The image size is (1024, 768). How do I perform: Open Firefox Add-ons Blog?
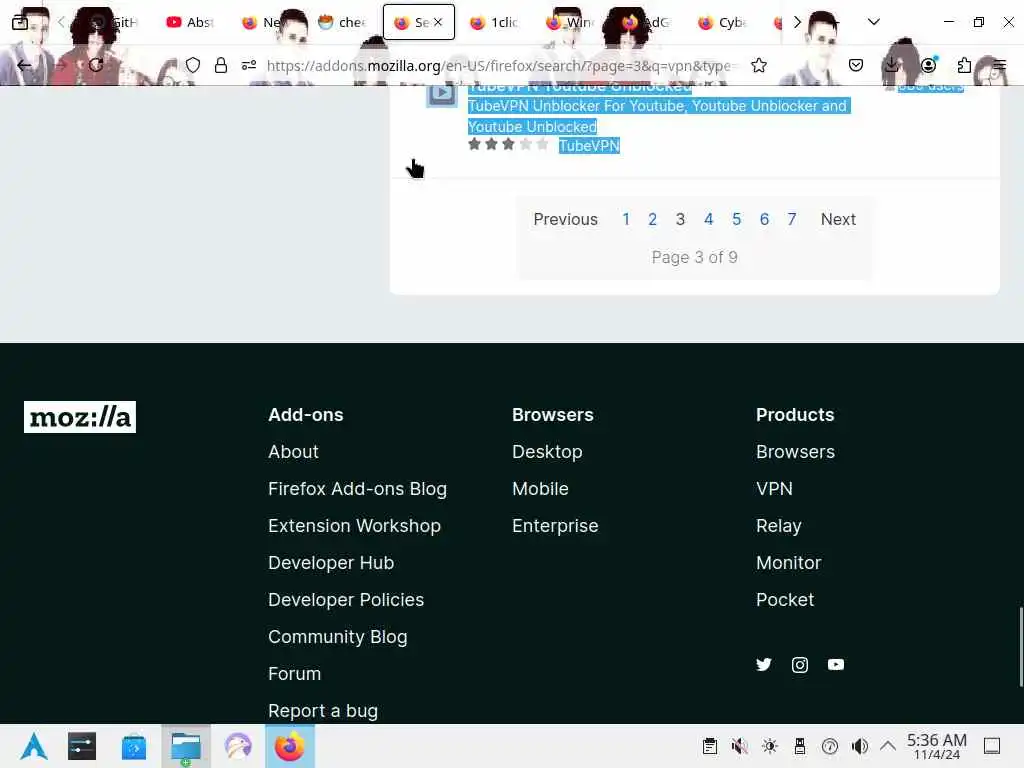pos(357,489)
